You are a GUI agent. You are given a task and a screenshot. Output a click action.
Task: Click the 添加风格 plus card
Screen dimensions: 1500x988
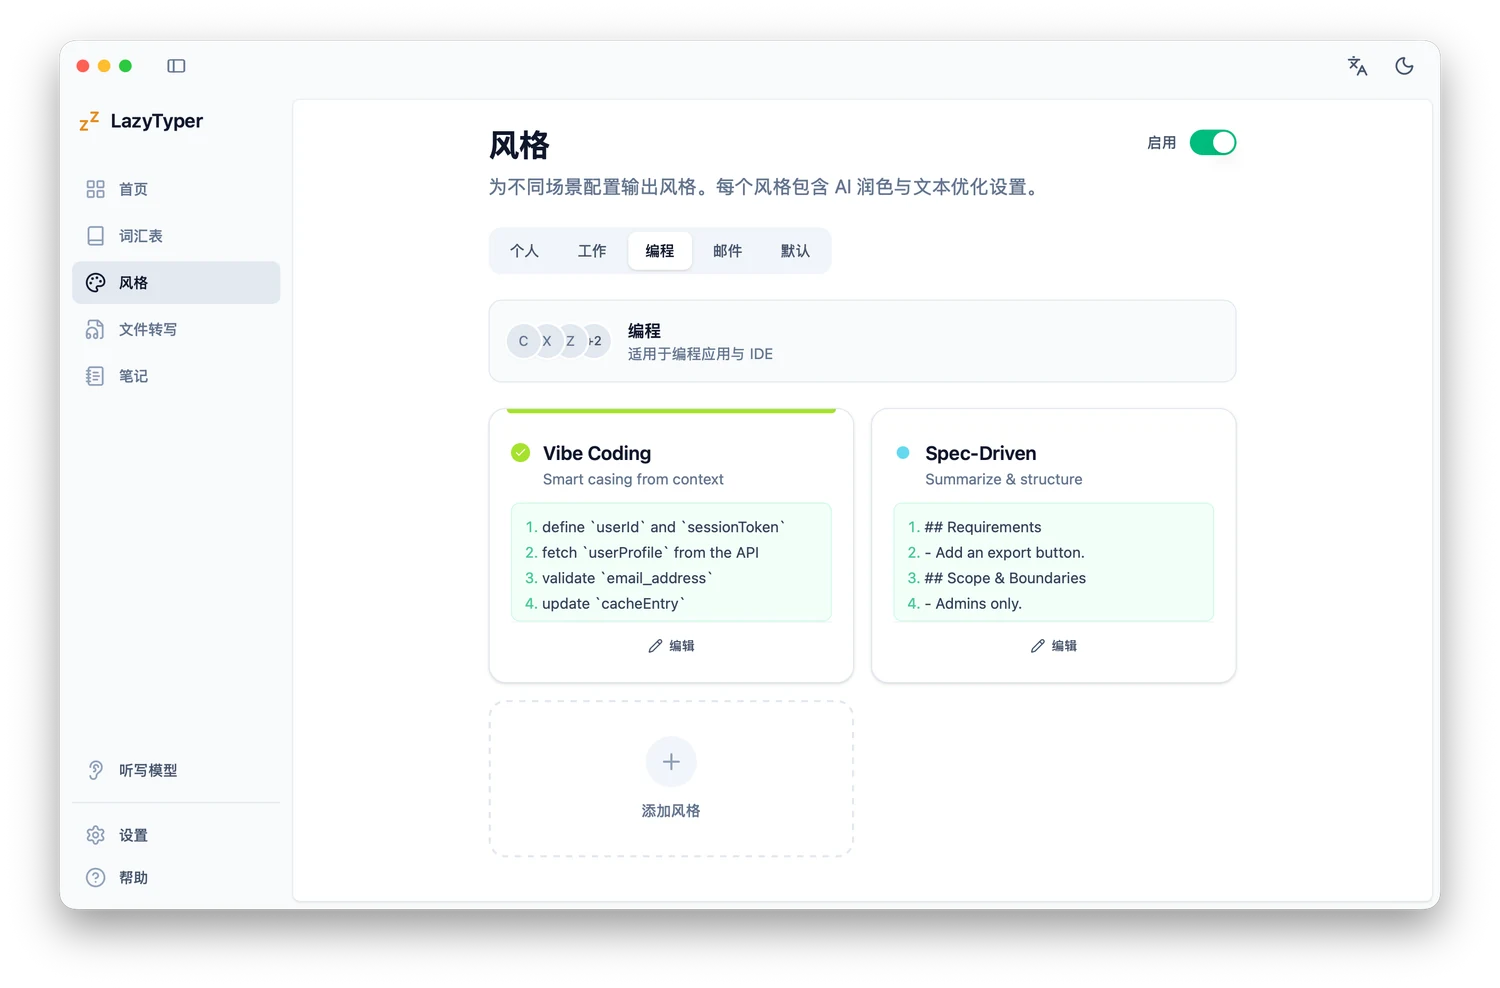point(671,779)
